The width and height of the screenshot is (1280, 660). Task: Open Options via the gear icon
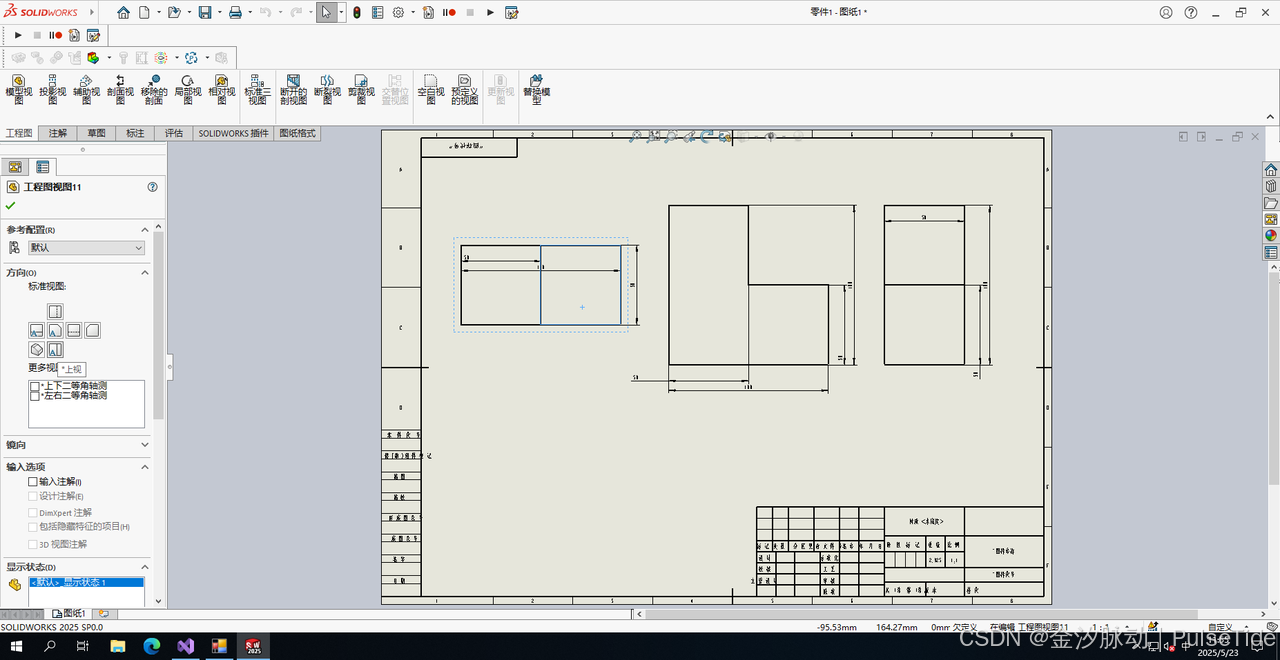pos(398,13)
